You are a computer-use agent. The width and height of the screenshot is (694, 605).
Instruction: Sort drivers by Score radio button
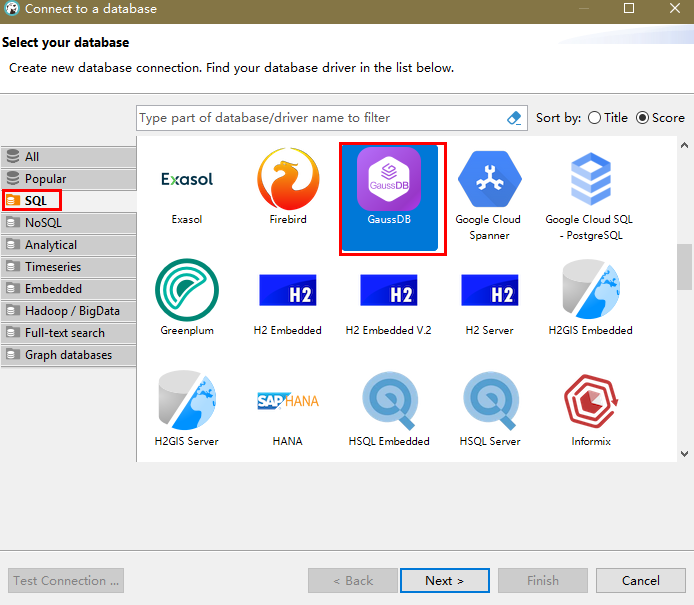pyautogui.click(x=642, y=118)
